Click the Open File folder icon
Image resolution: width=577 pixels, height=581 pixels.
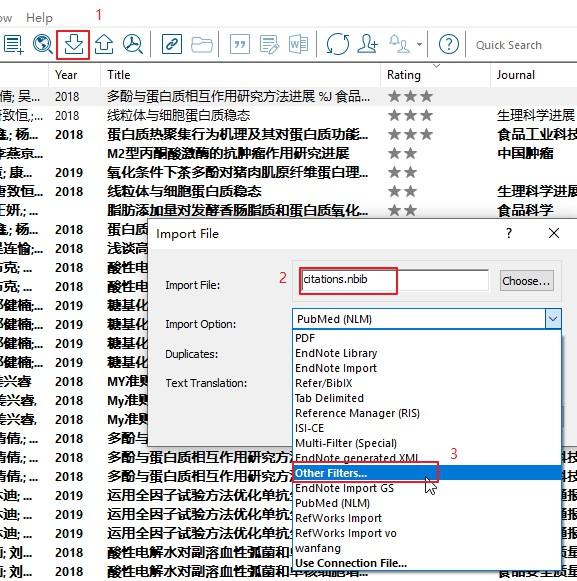pos(202,45)
